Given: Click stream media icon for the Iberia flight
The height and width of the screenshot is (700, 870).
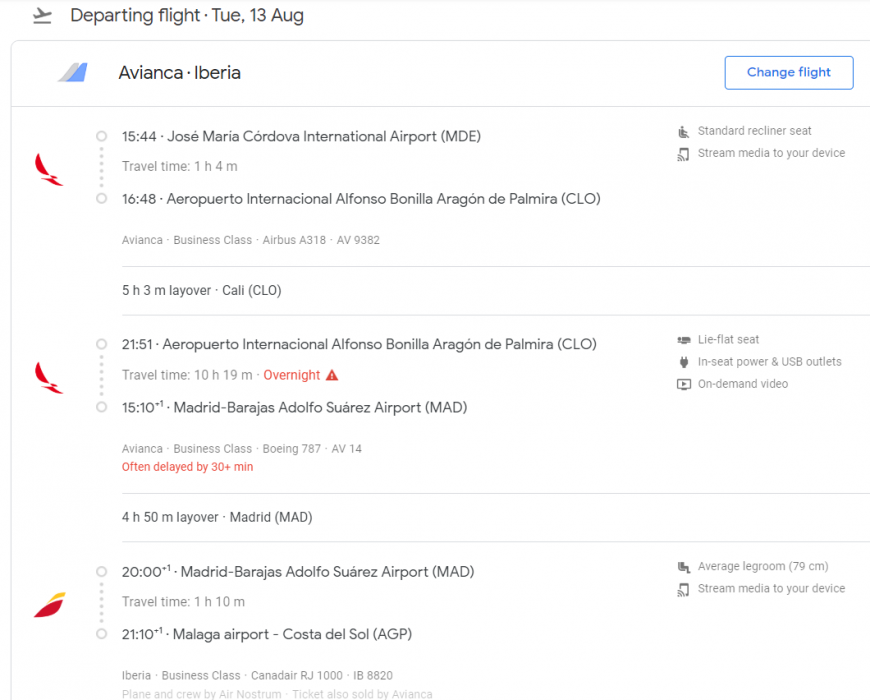Looking at the screenshot, I should click(684, 589).
